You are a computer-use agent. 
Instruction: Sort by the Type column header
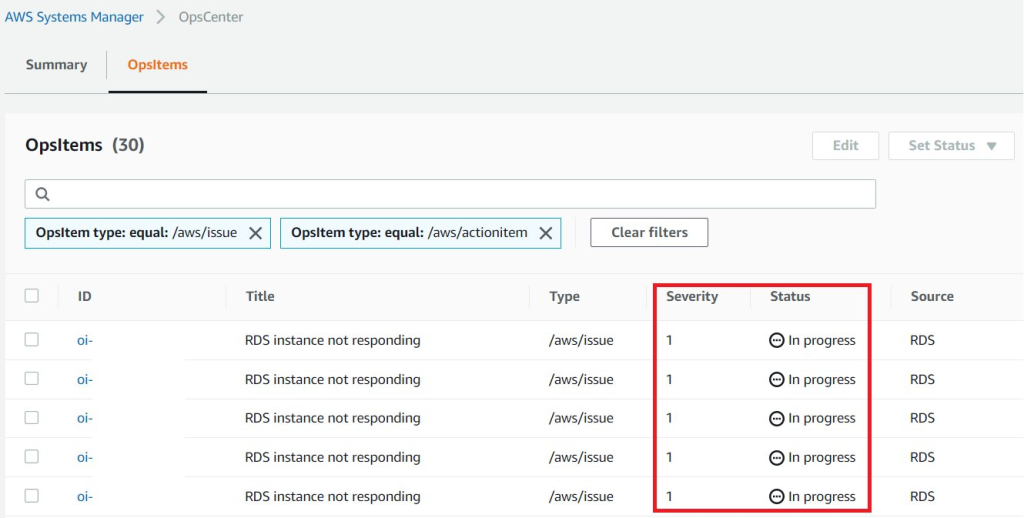click(564, 297)
